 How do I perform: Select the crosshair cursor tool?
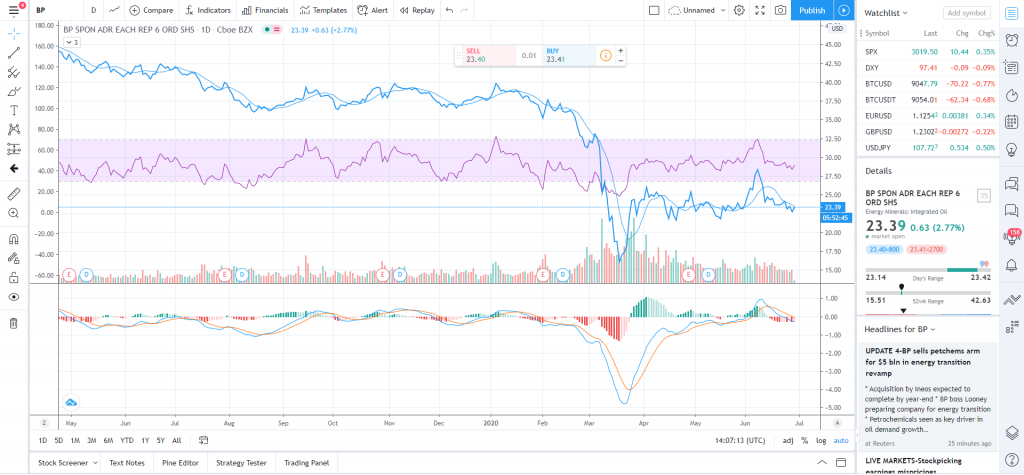coord(14,33)
